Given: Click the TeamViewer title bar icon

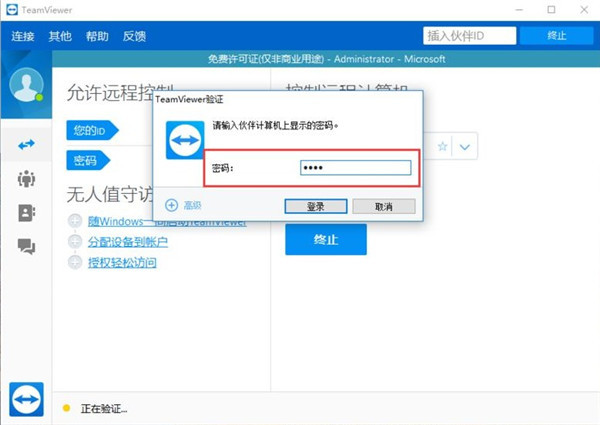Looking at the screenshot, I should tap(12, 10).
